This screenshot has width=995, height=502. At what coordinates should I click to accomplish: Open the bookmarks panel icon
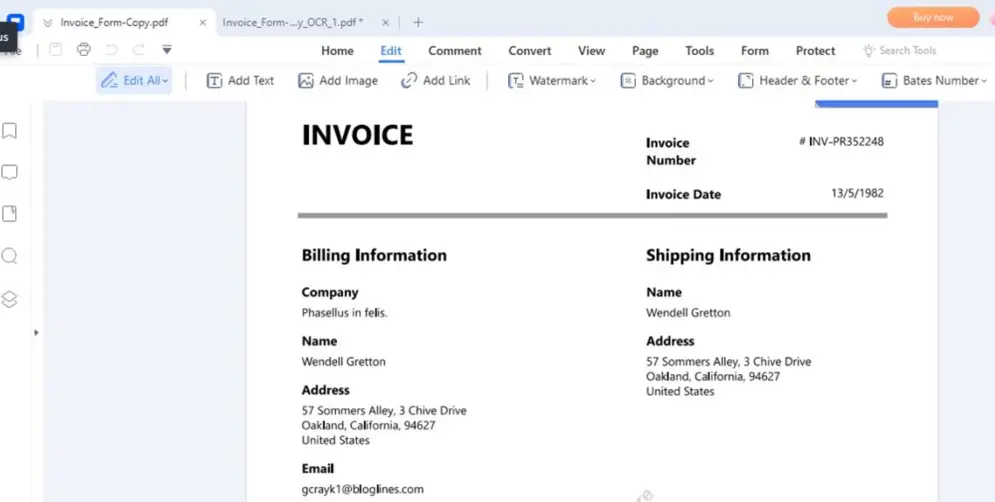[9, 131]
